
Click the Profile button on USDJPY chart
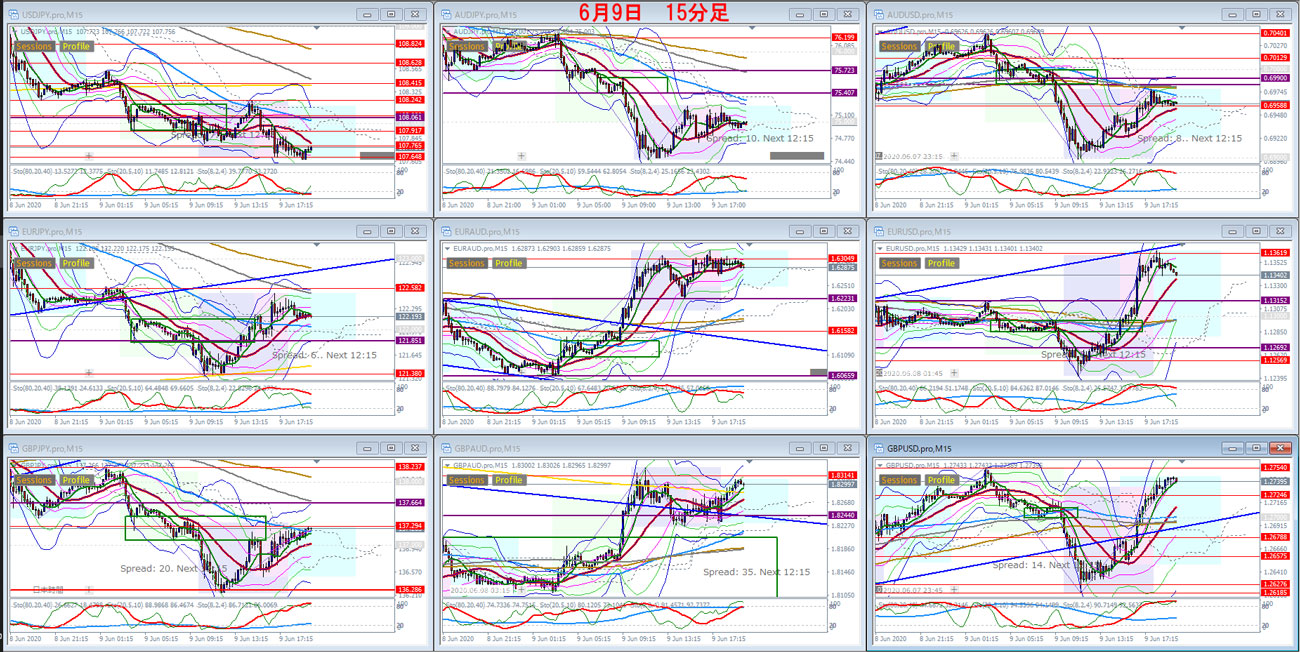coord(76,46)
